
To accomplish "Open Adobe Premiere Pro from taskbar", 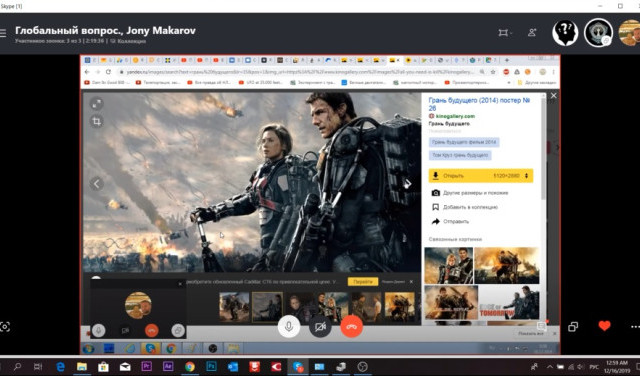I will click(147, 367).
